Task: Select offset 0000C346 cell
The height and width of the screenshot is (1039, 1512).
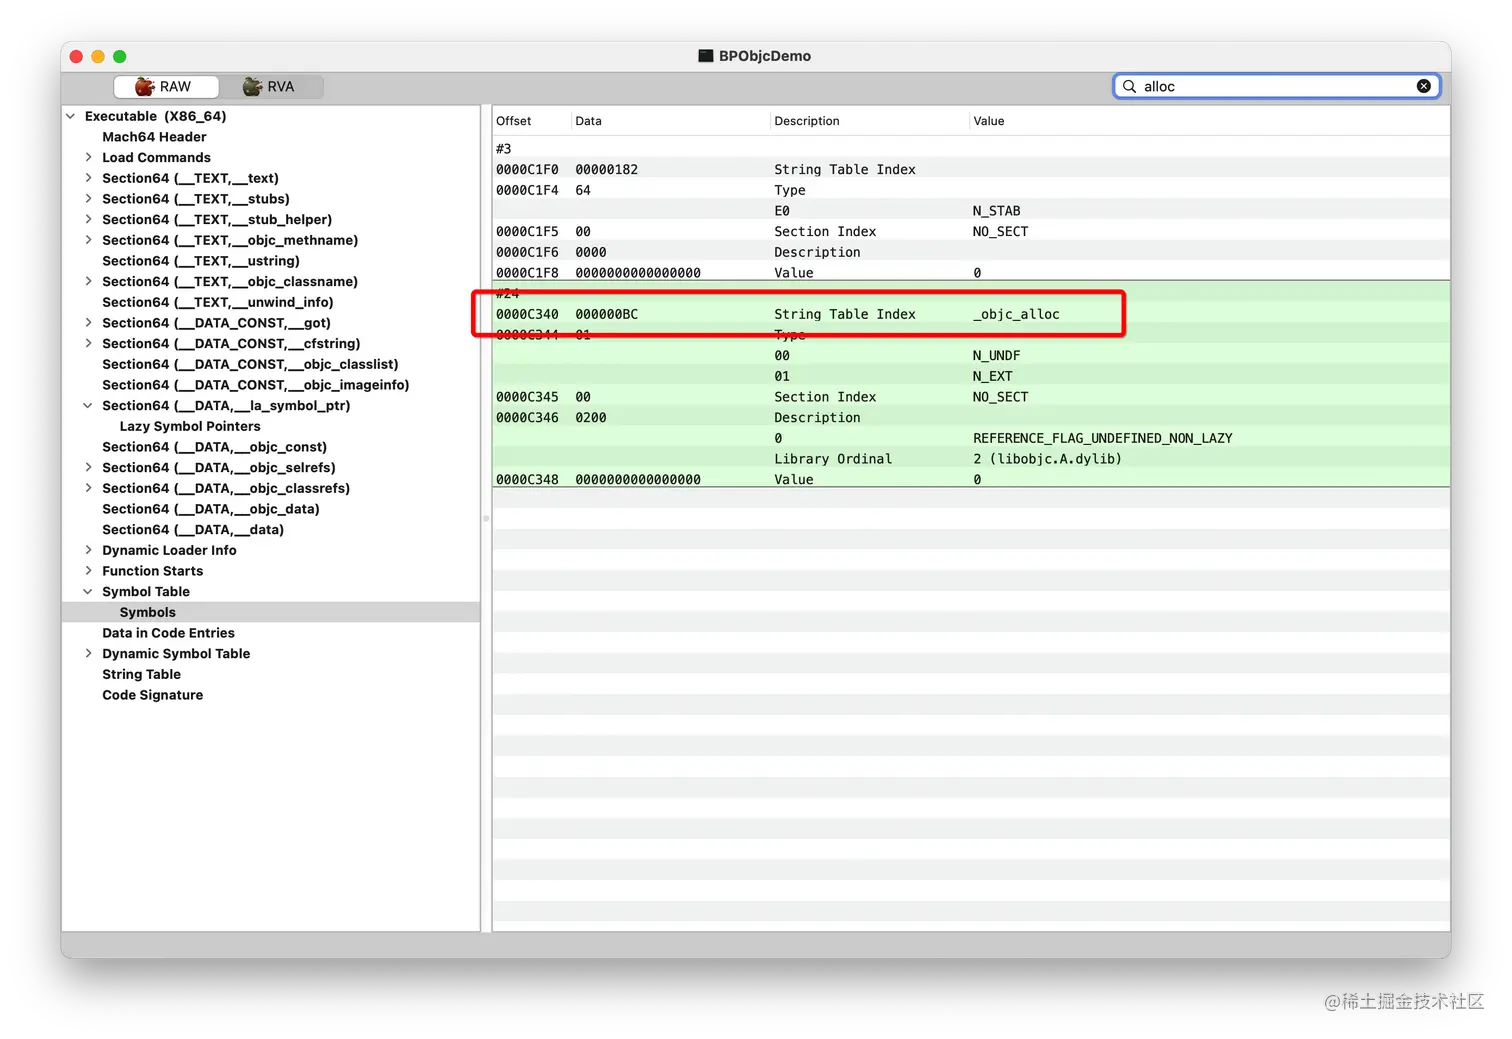Action: point(527,417)
